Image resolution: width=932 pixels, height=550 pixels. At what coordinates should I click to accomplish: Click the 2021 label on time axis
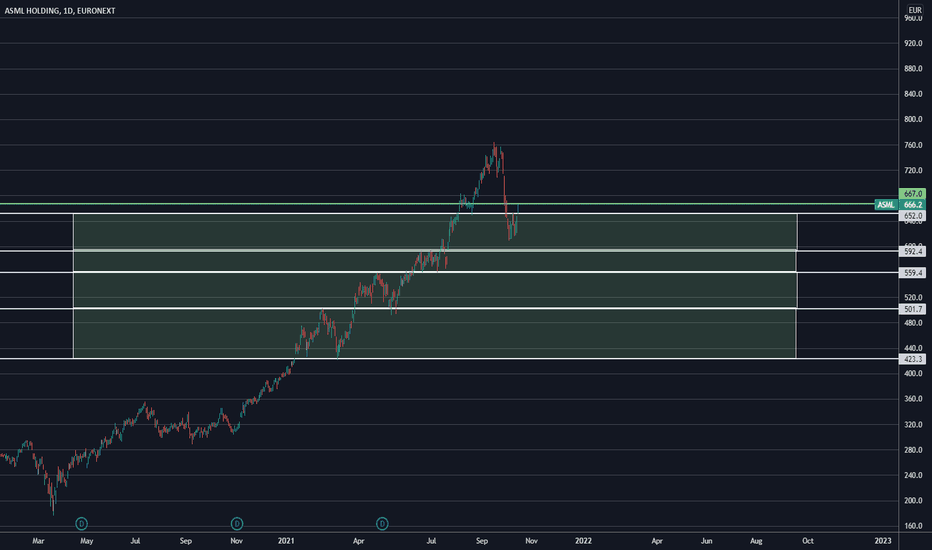[x=286, y=540]
